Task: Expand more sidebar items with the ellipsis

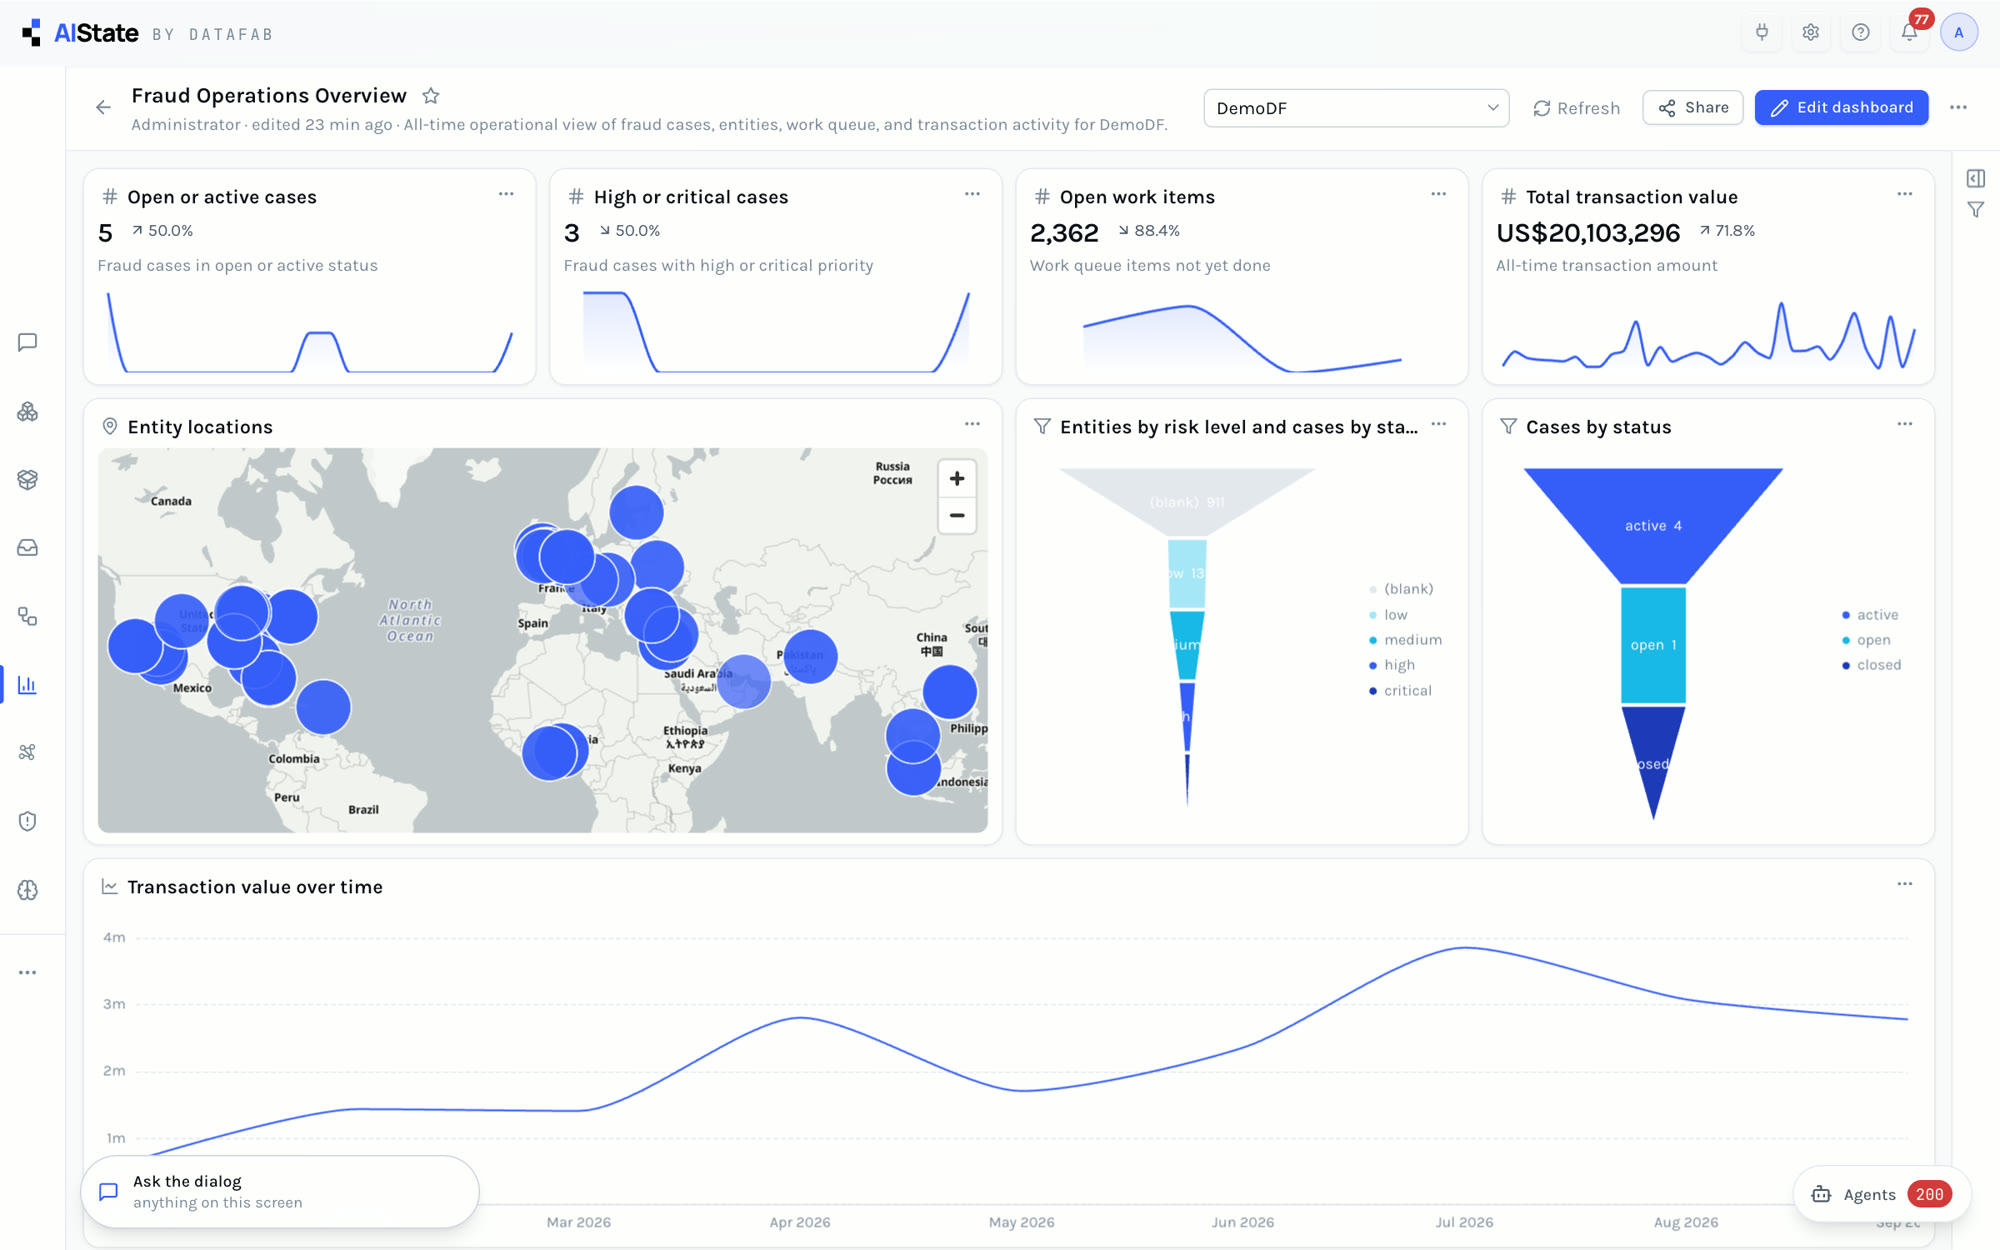Action: pyautogui.click(x=28, y=972)
